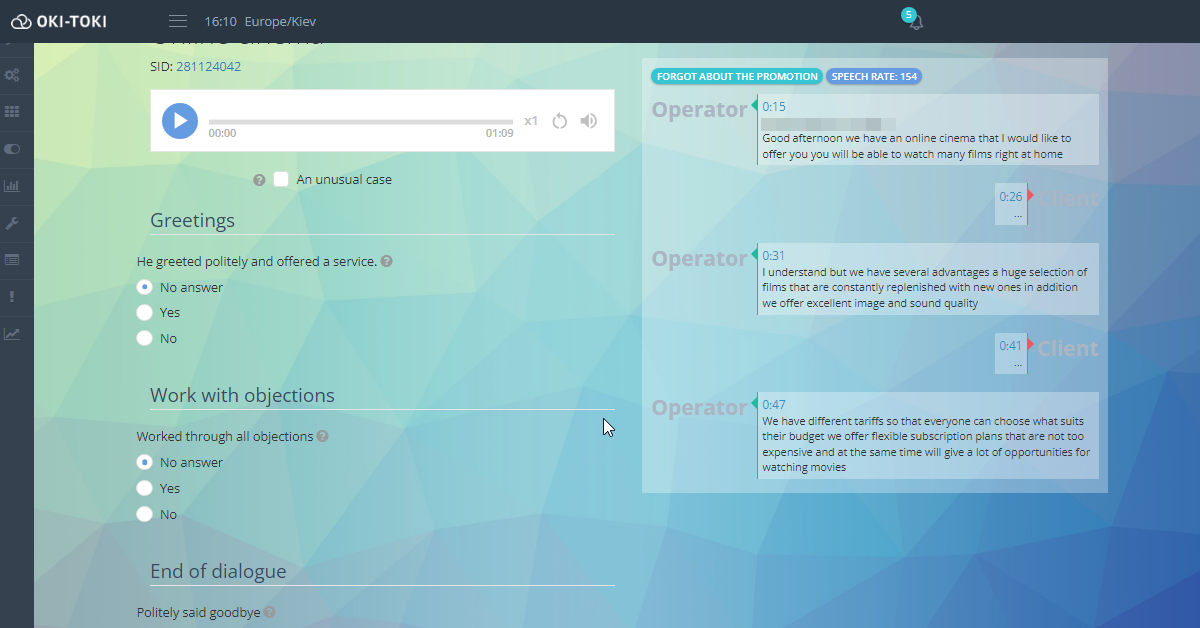Jump to 0:31 operator timestamp
This screenshot has height=628, width=1200.
click(773, 256)
